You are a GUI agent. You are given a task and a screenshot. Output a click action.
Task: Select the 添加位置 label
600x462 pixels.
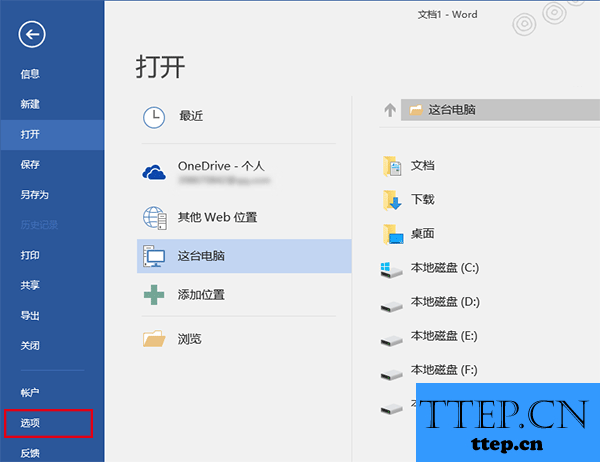[x=201, y=295]
